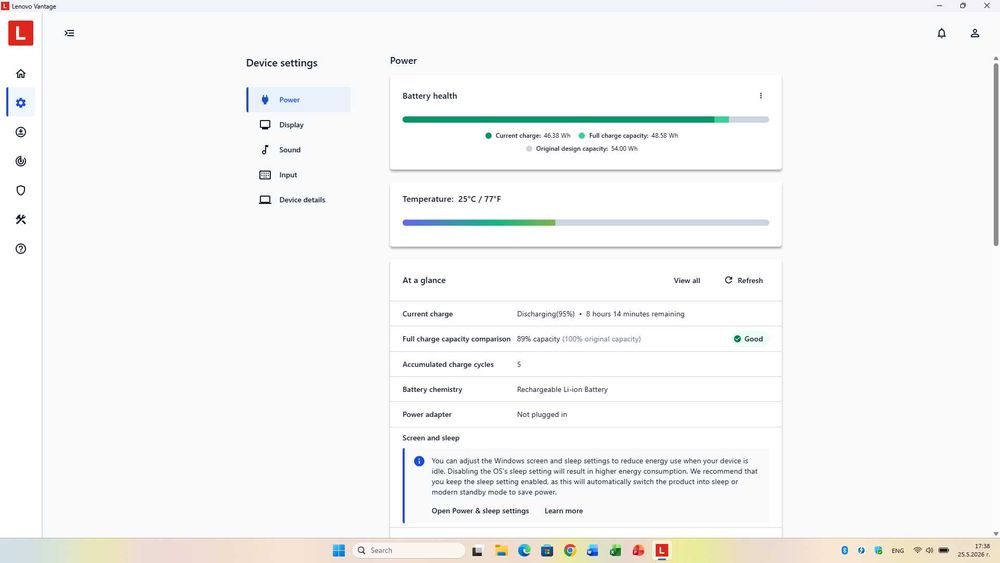Screen dimensions: 1000x563
Task: Open the user account profile icon
Action: click(x=974, y=33)
